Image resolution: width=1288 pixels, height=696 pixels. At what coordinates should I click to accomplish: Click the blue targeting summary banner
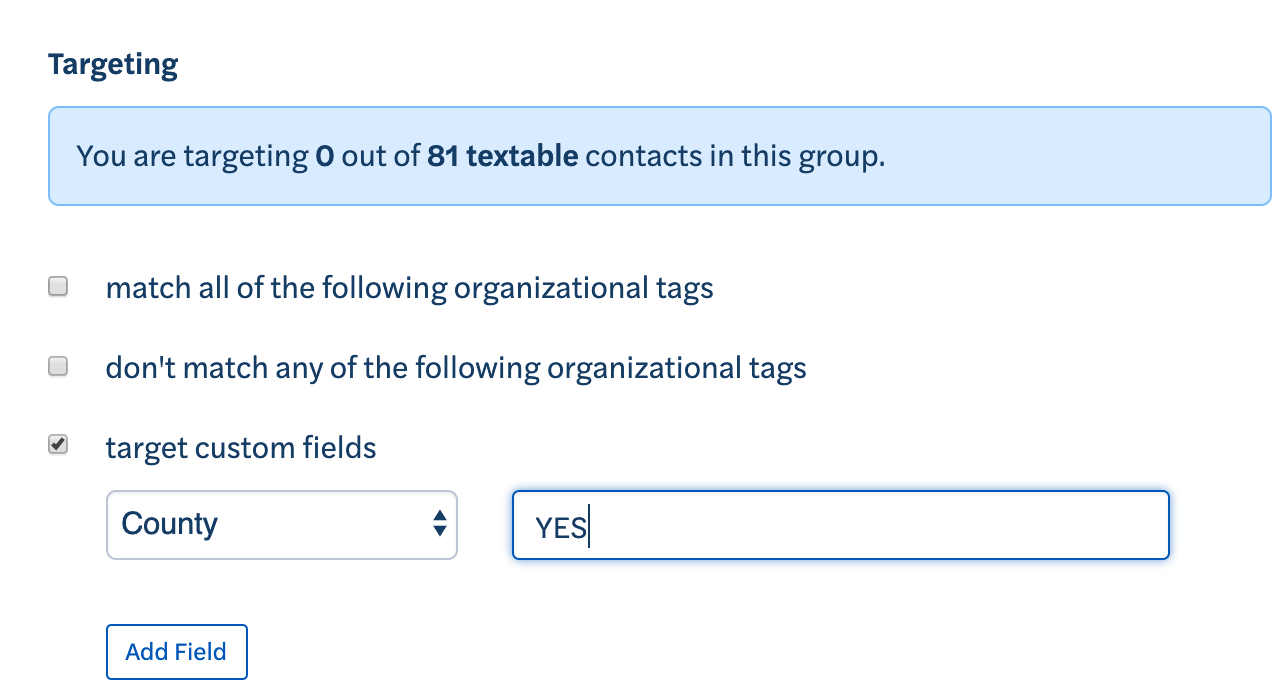[659, 155]
